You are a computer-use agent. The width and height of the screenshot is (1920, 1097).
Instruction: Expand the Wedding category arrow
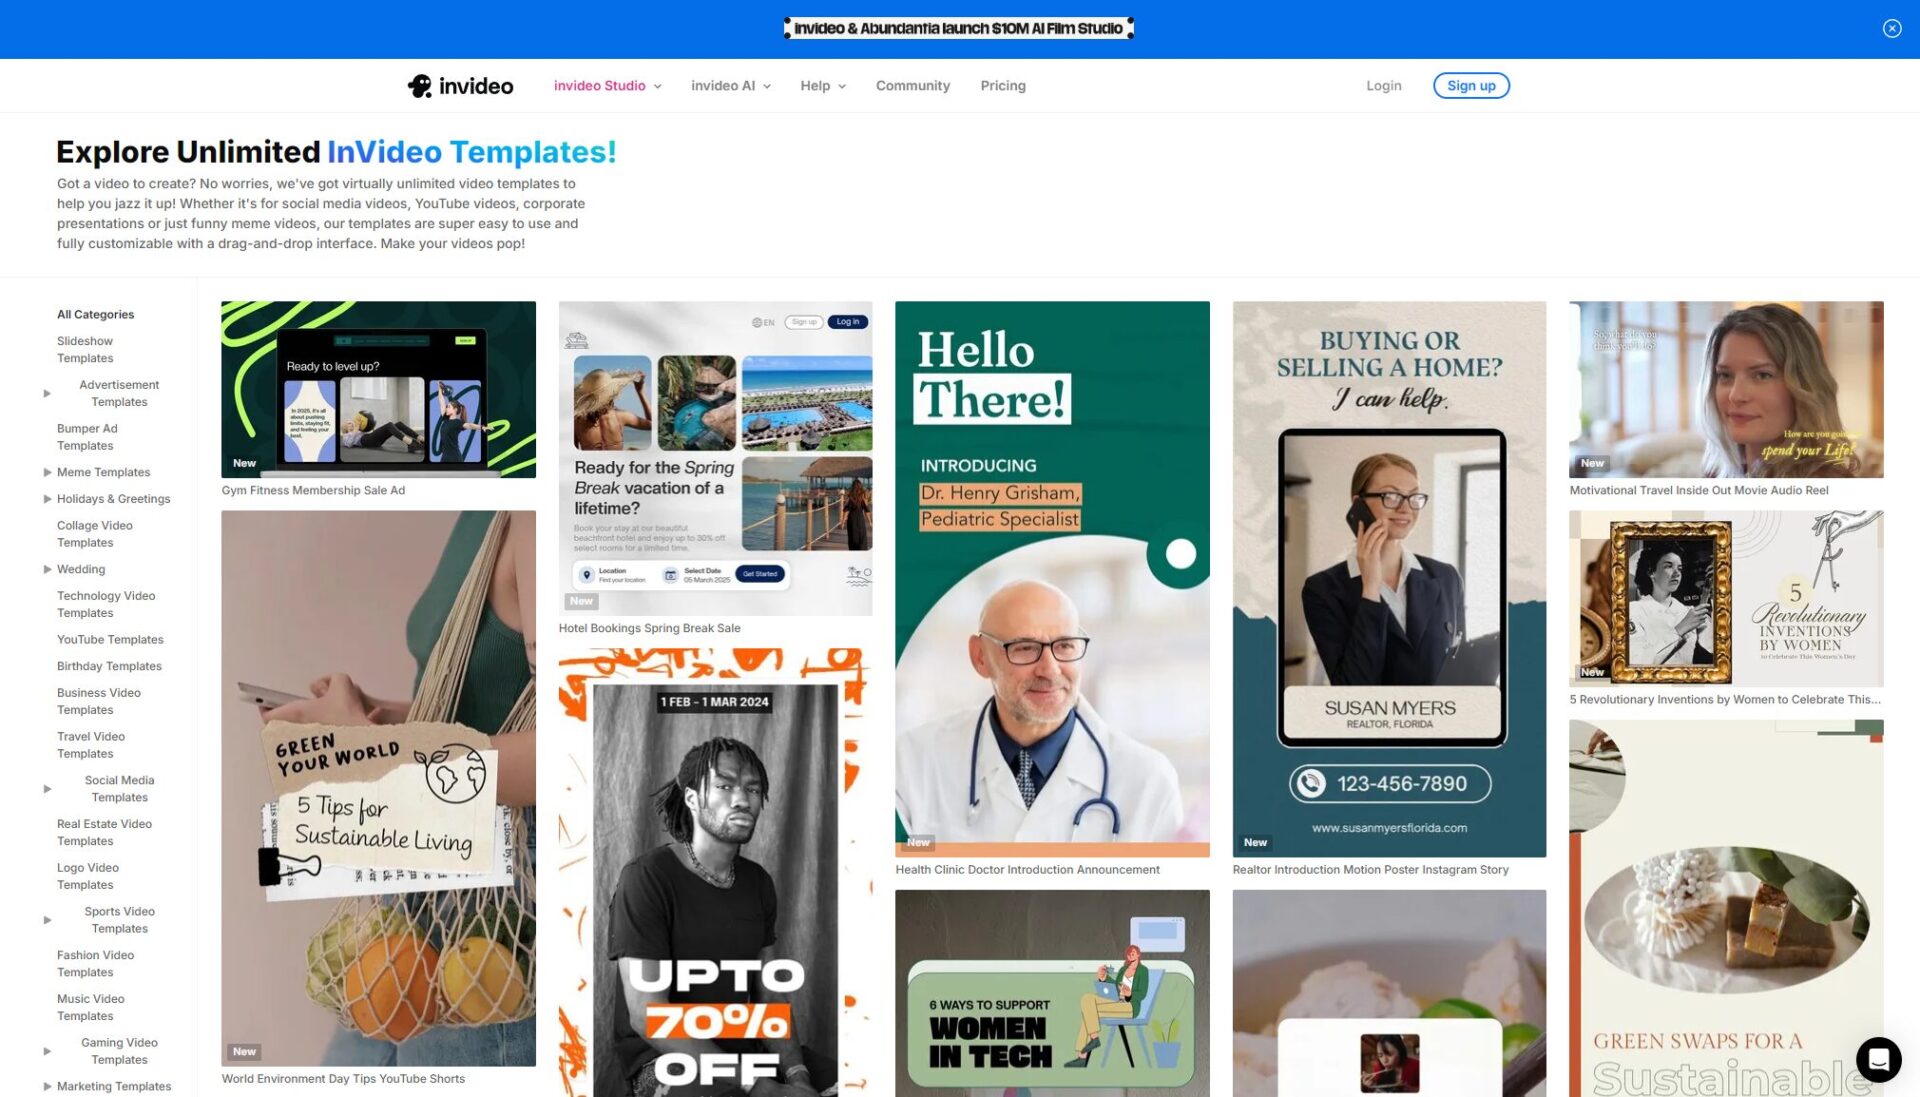coord(47,569)
